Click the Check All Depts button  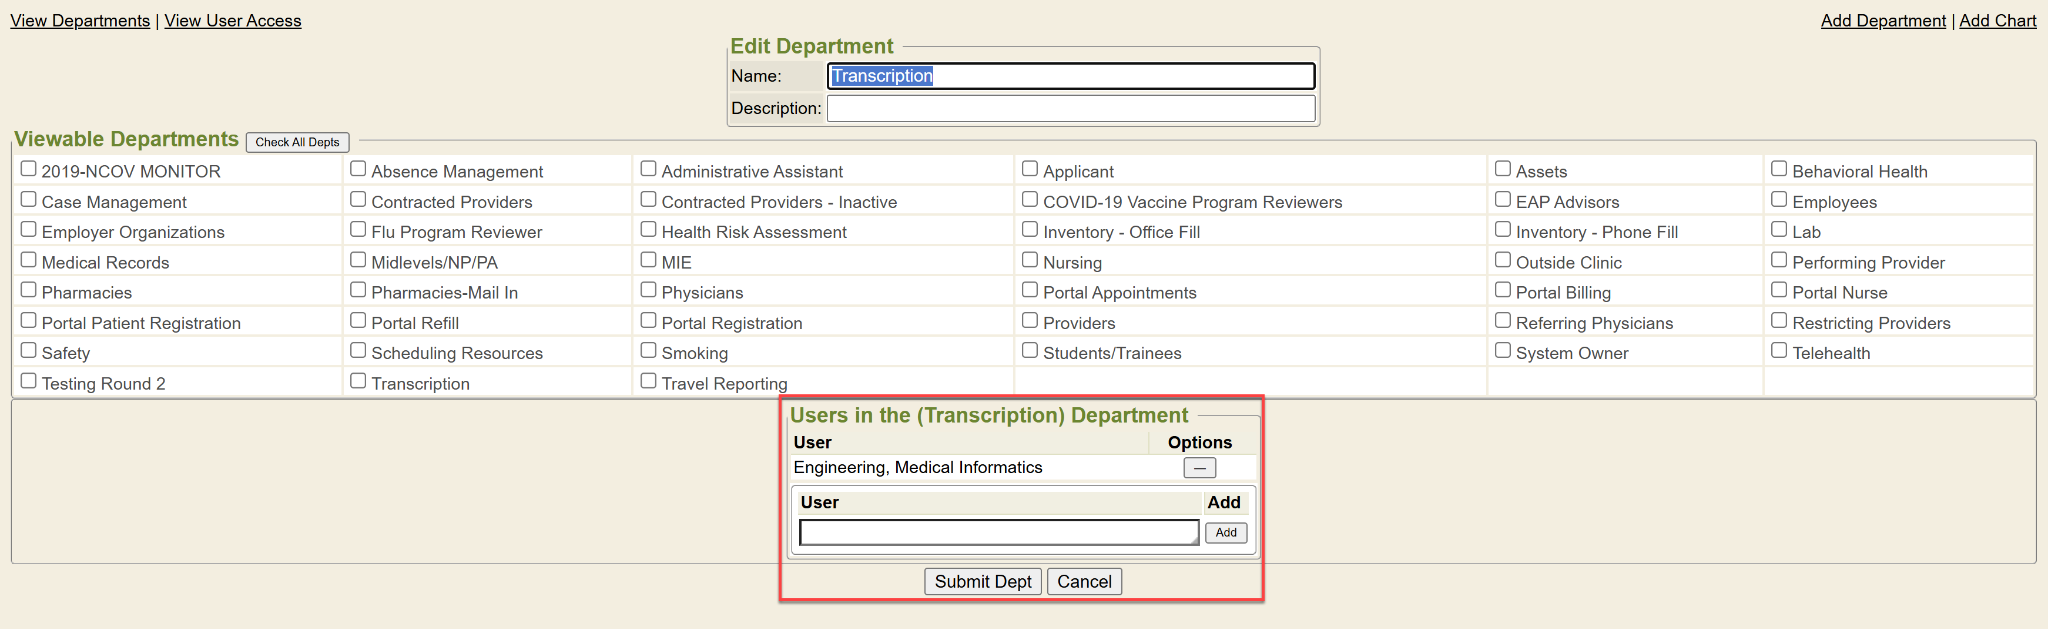point(297,142)
